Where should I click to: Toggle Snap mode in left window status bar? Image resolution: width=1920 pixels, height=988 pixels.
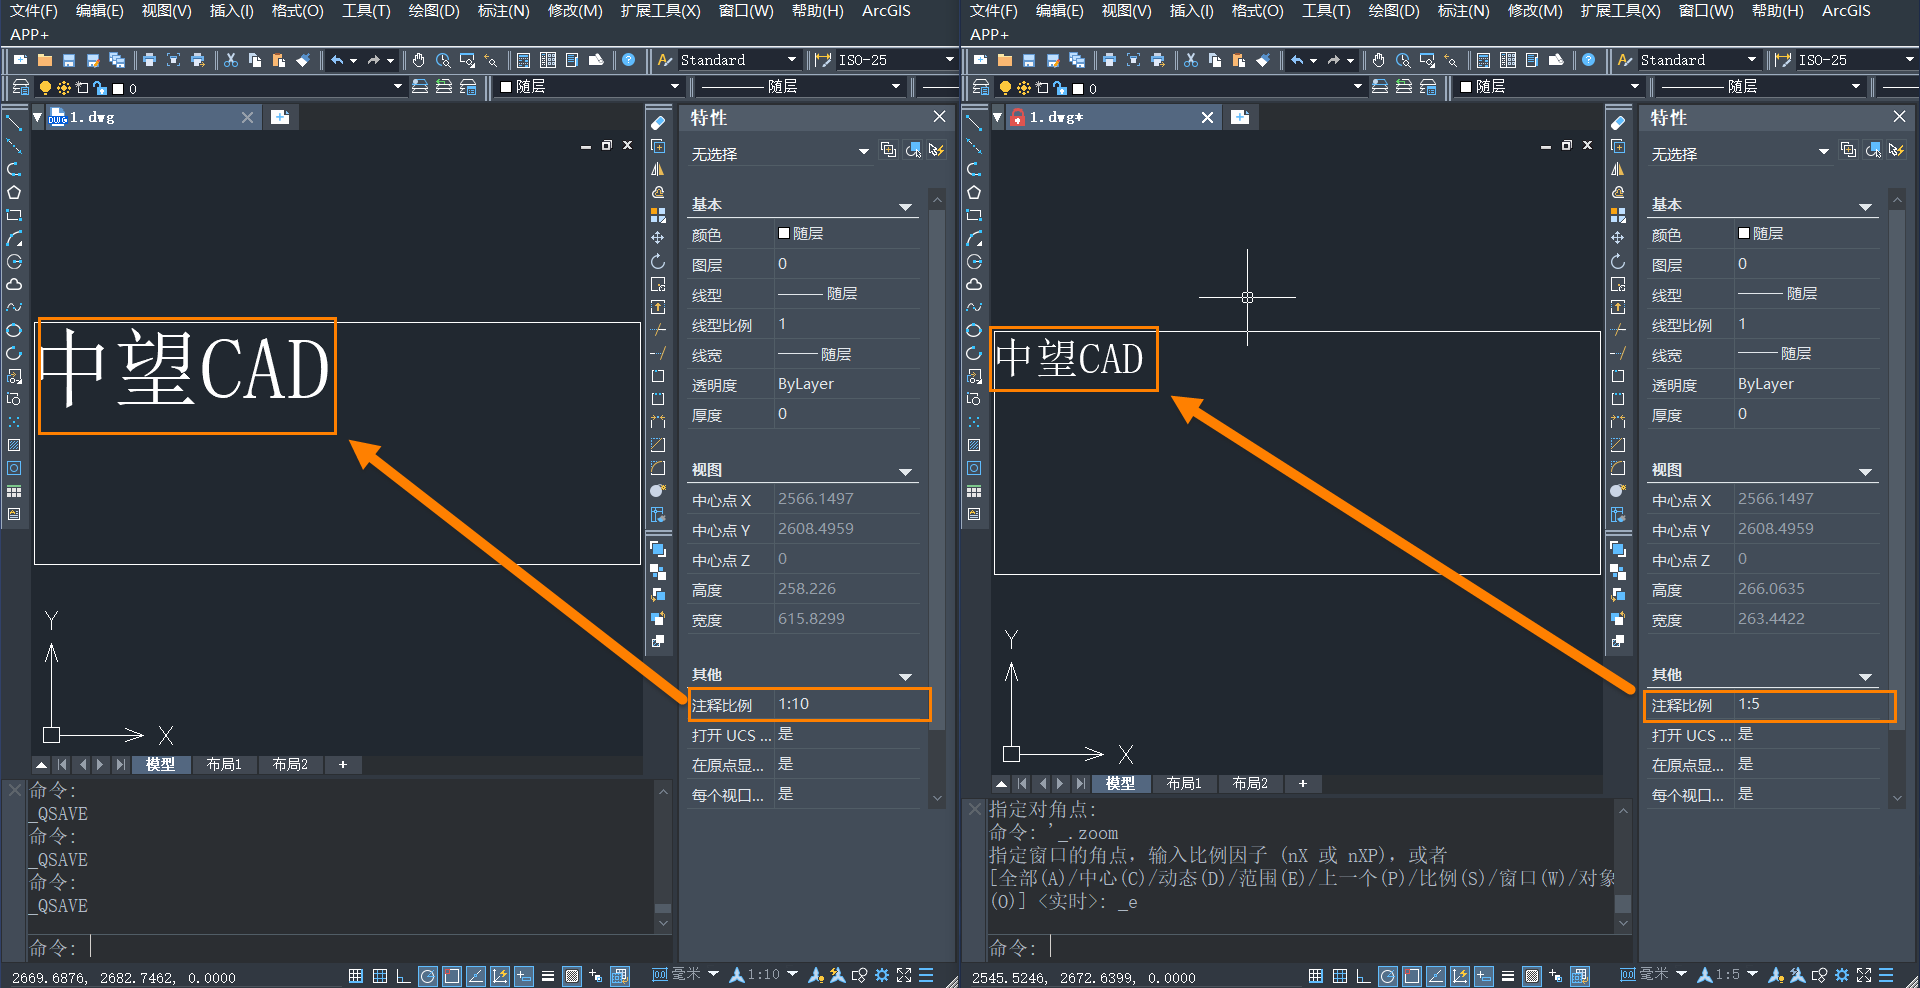(x=356, y=976)
